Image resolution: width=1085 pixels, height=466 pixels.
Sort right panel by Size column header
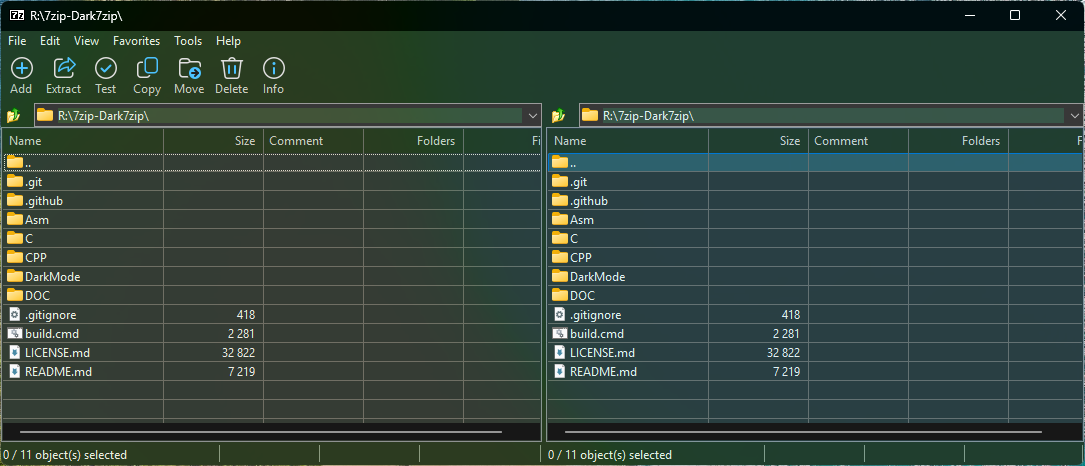759,141
